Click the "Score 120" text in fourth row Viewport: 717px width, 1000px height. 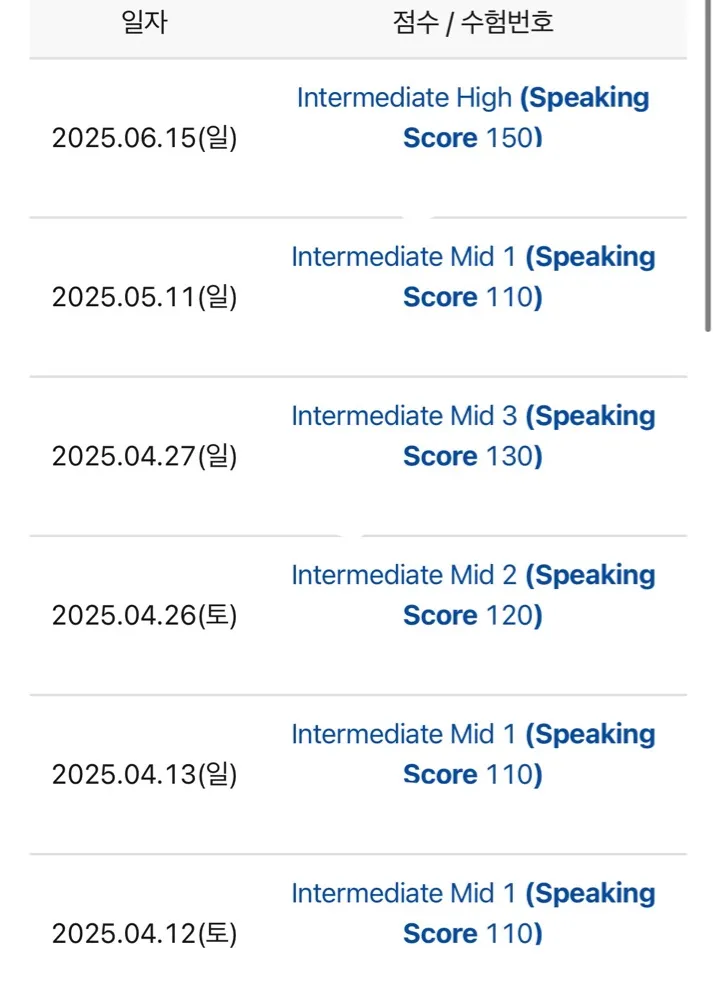472,615
